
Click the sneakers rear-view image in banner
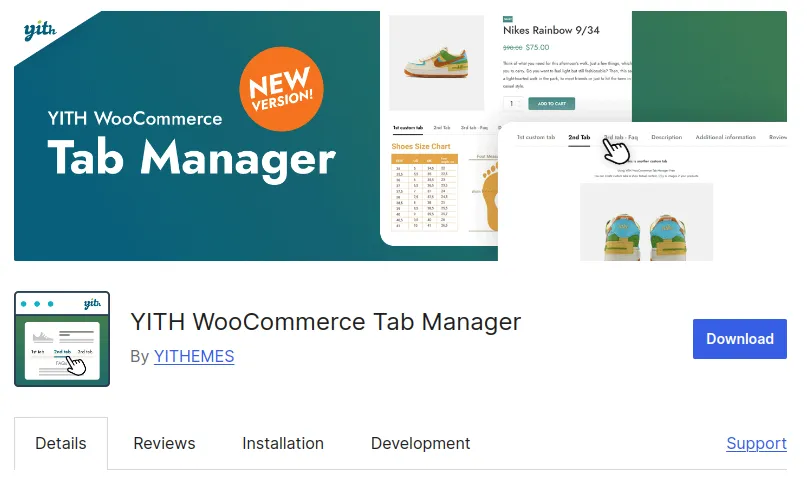point(646,222)
